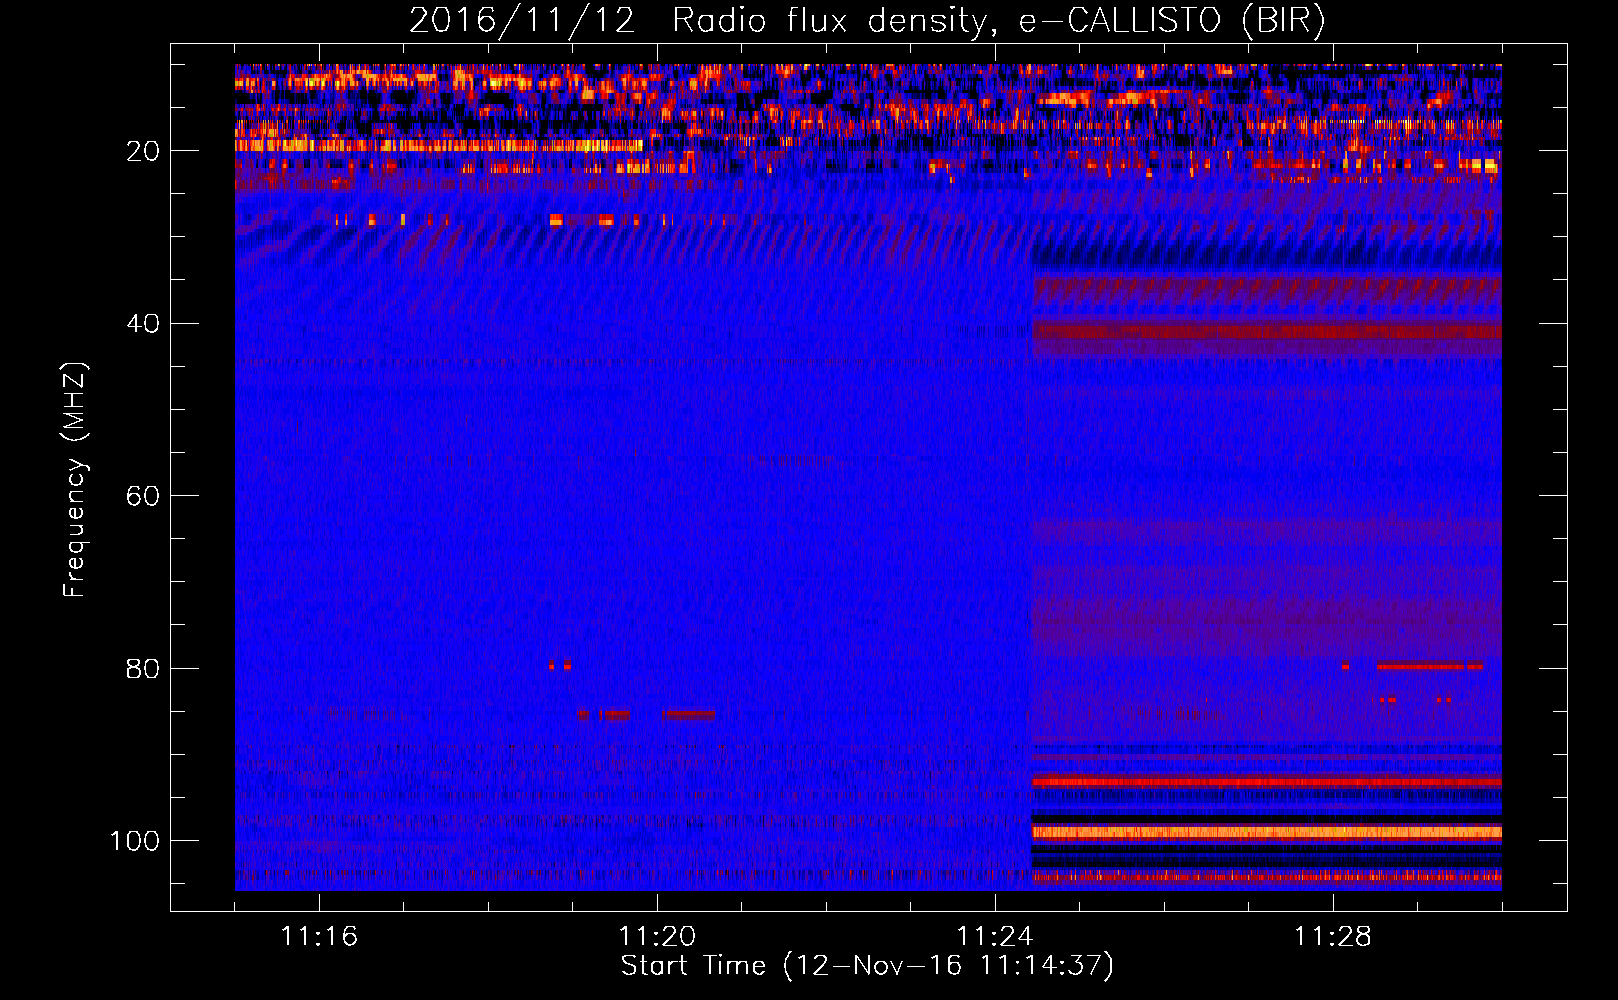Viewport: 1618px width, 1000px height.
Task: Click the '20' frequency tick label
Action: coord(143,151)
